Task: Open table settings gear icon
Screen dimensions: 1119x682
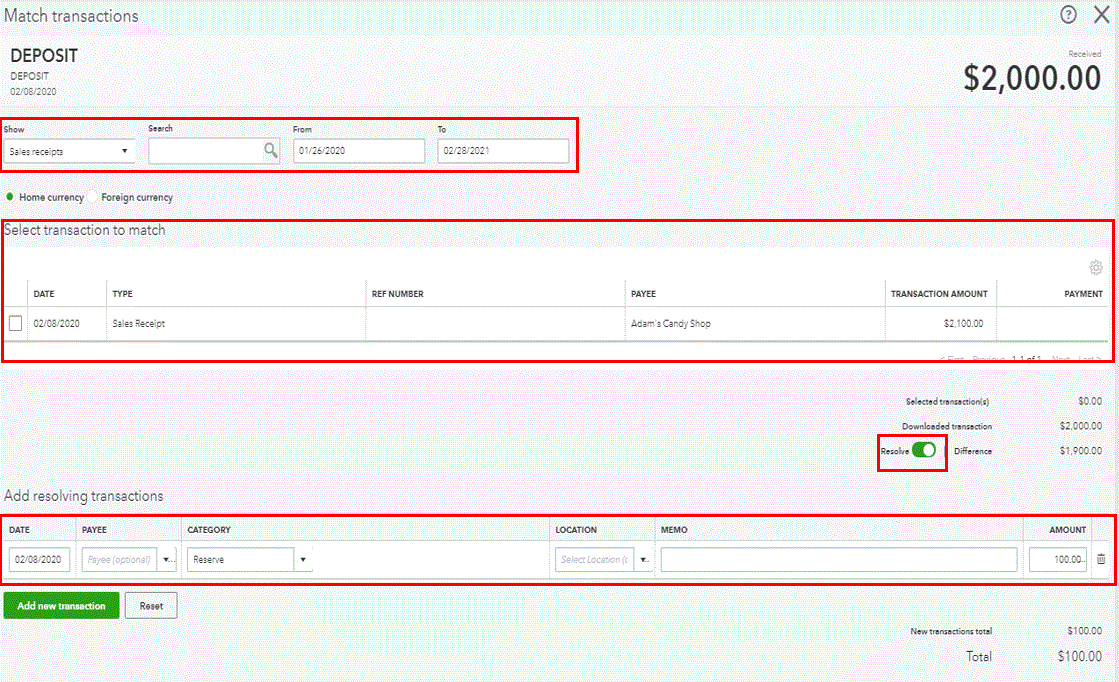Action: [x=1095, y=268]
